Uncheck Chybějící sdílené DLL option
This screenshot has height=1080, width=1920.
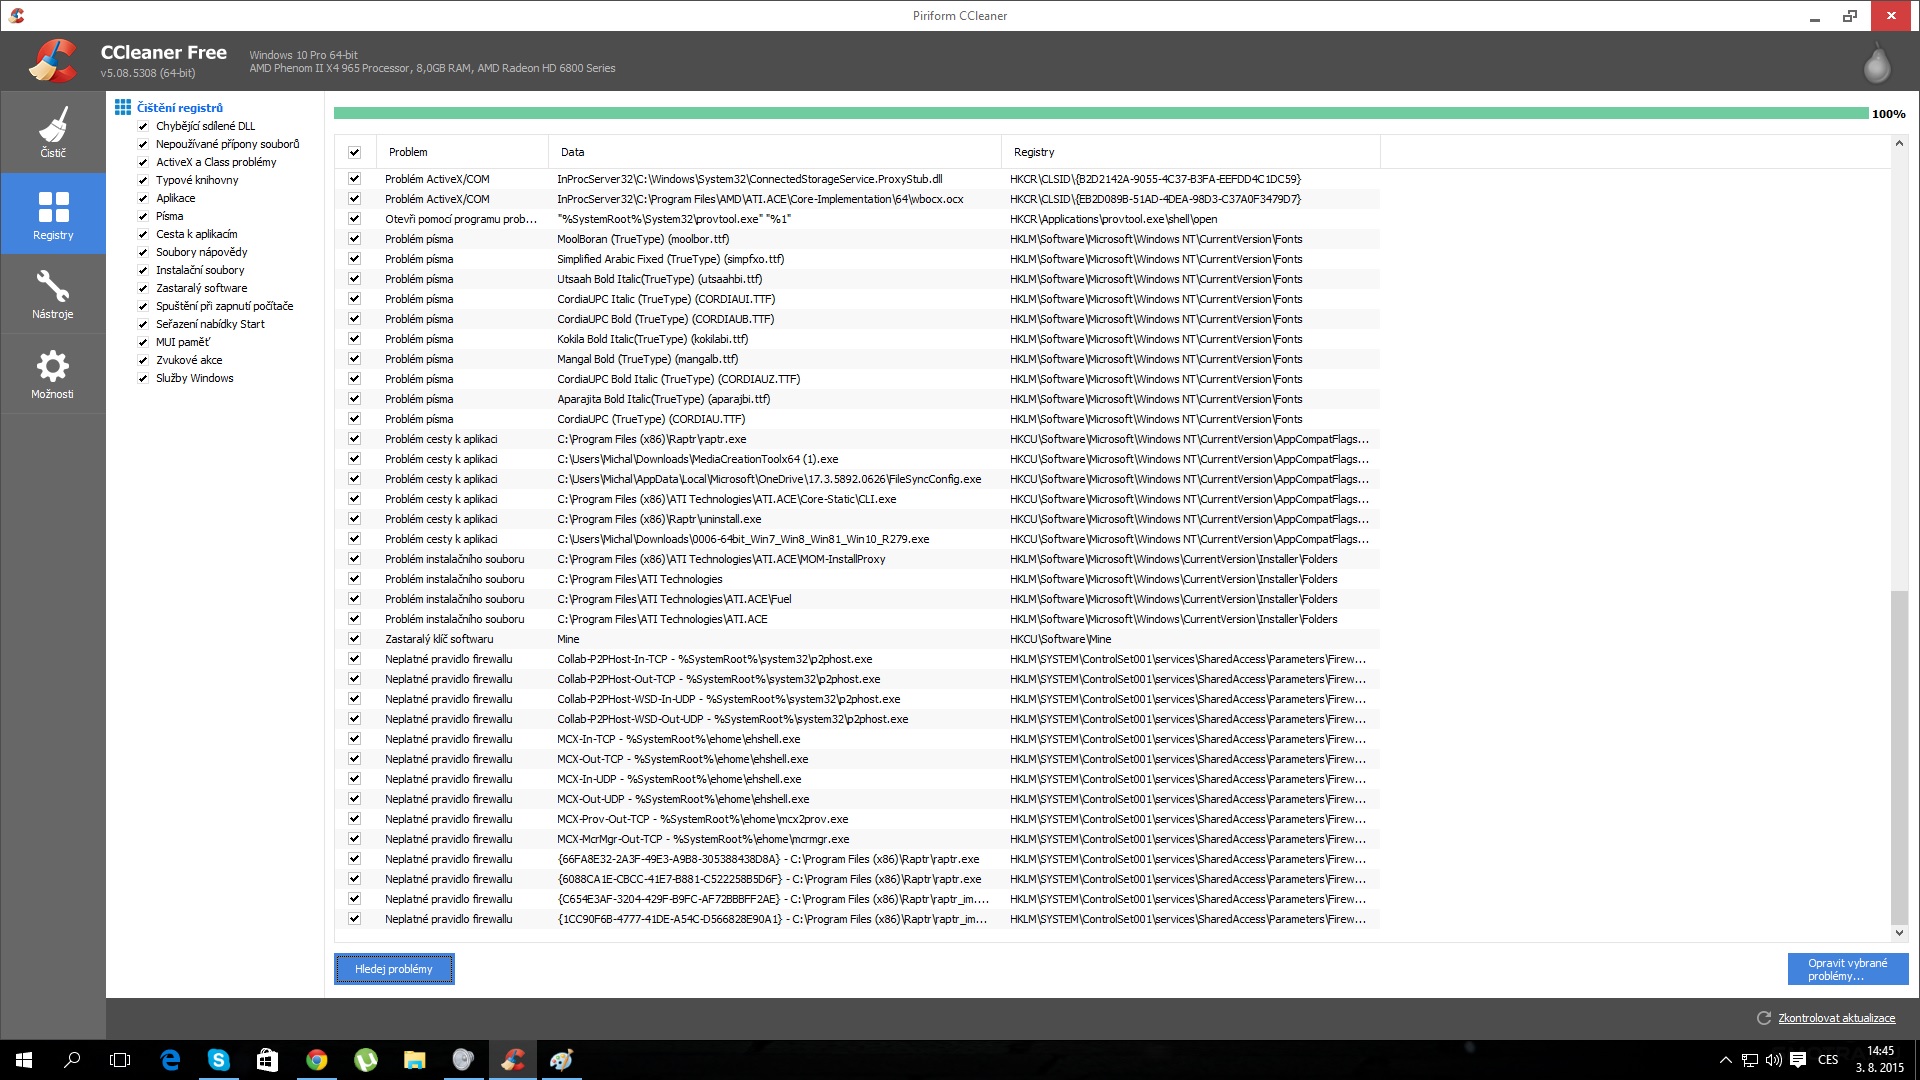[143, 126]
